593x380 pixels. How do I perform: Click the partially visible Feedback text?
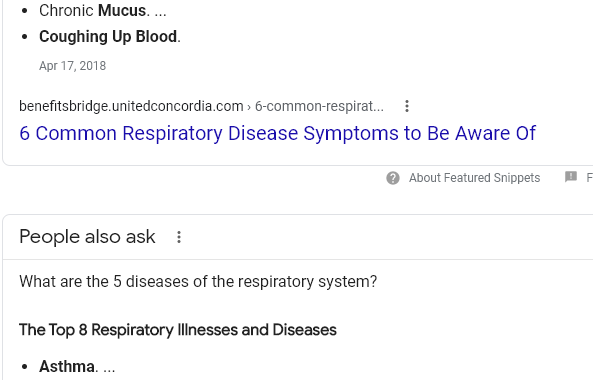(x=589, y=178)
